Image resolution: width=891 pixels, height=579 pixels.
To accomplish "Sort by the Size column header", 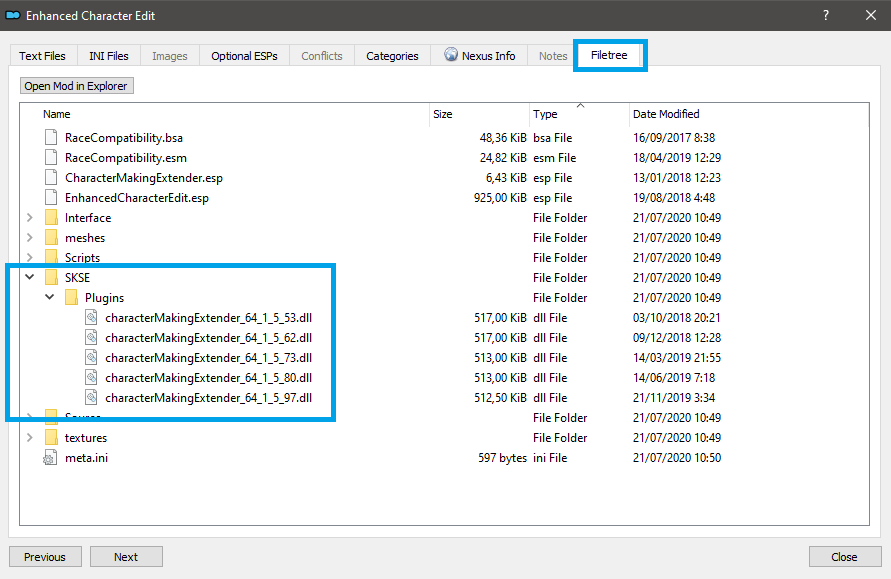I will pyautogui.click(x=443, y=114).
